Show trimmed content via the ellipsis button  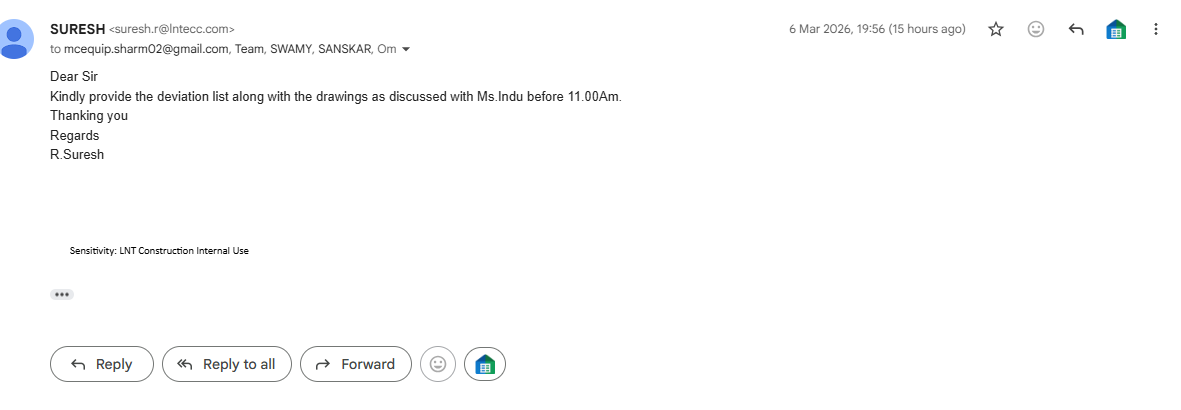pos(62,295)
